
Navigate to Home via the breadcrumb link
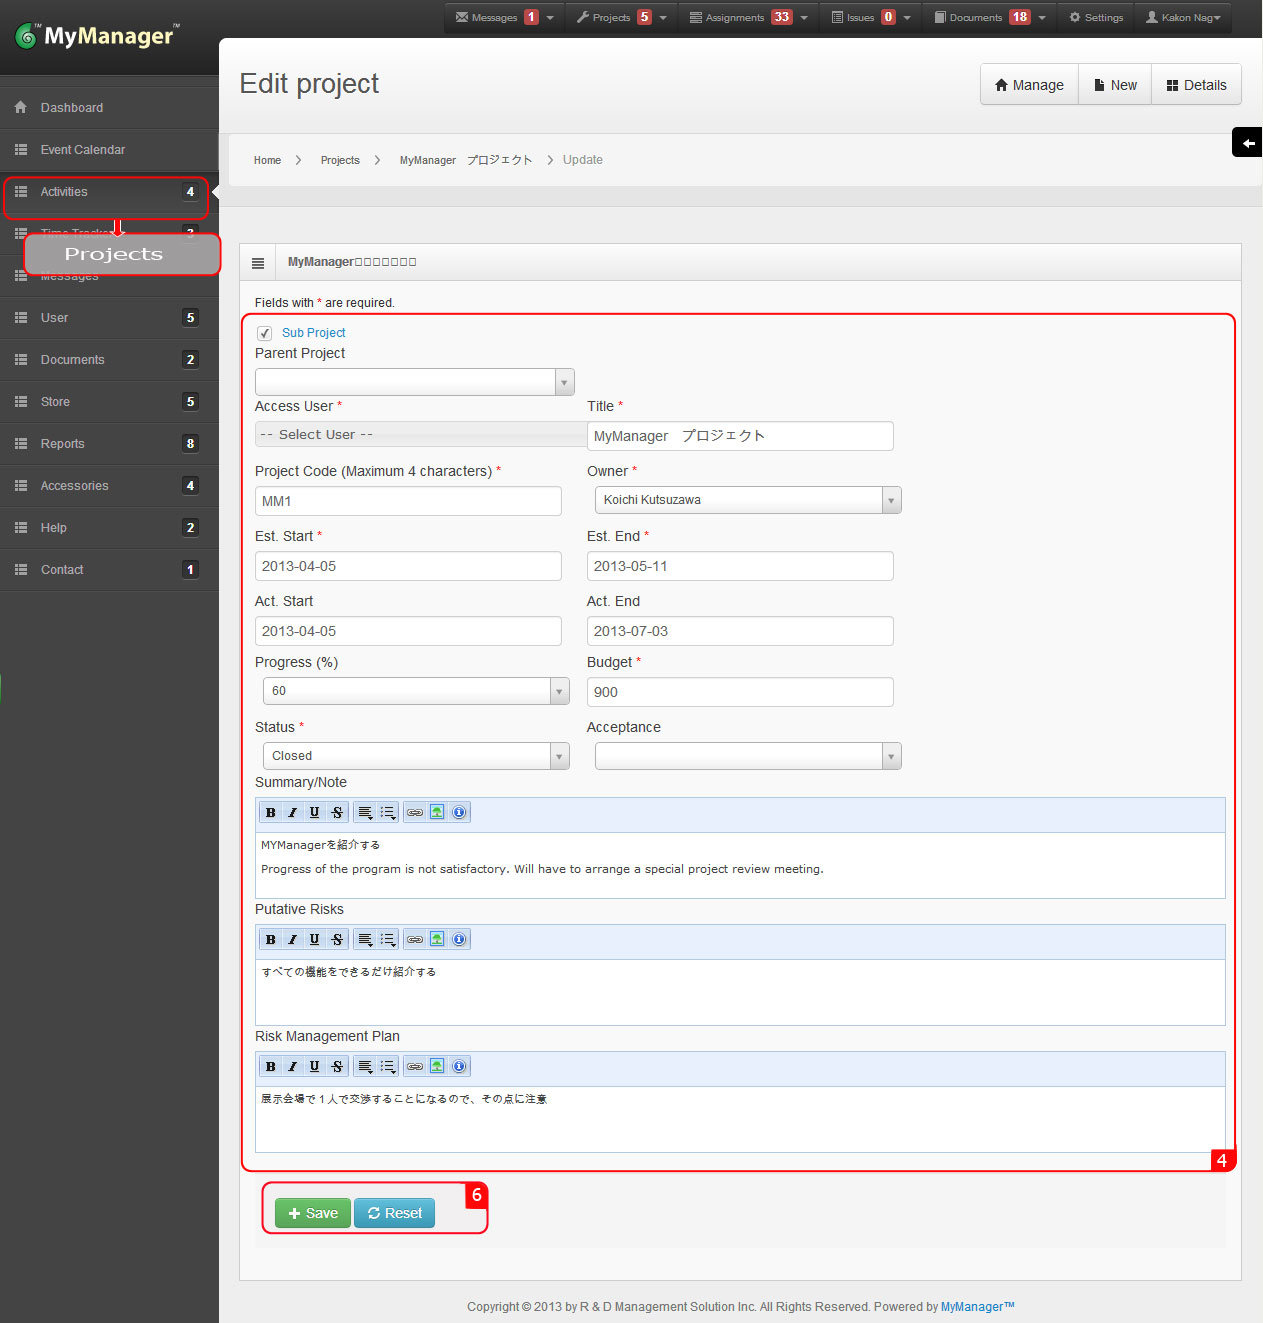tap(267, 160)
